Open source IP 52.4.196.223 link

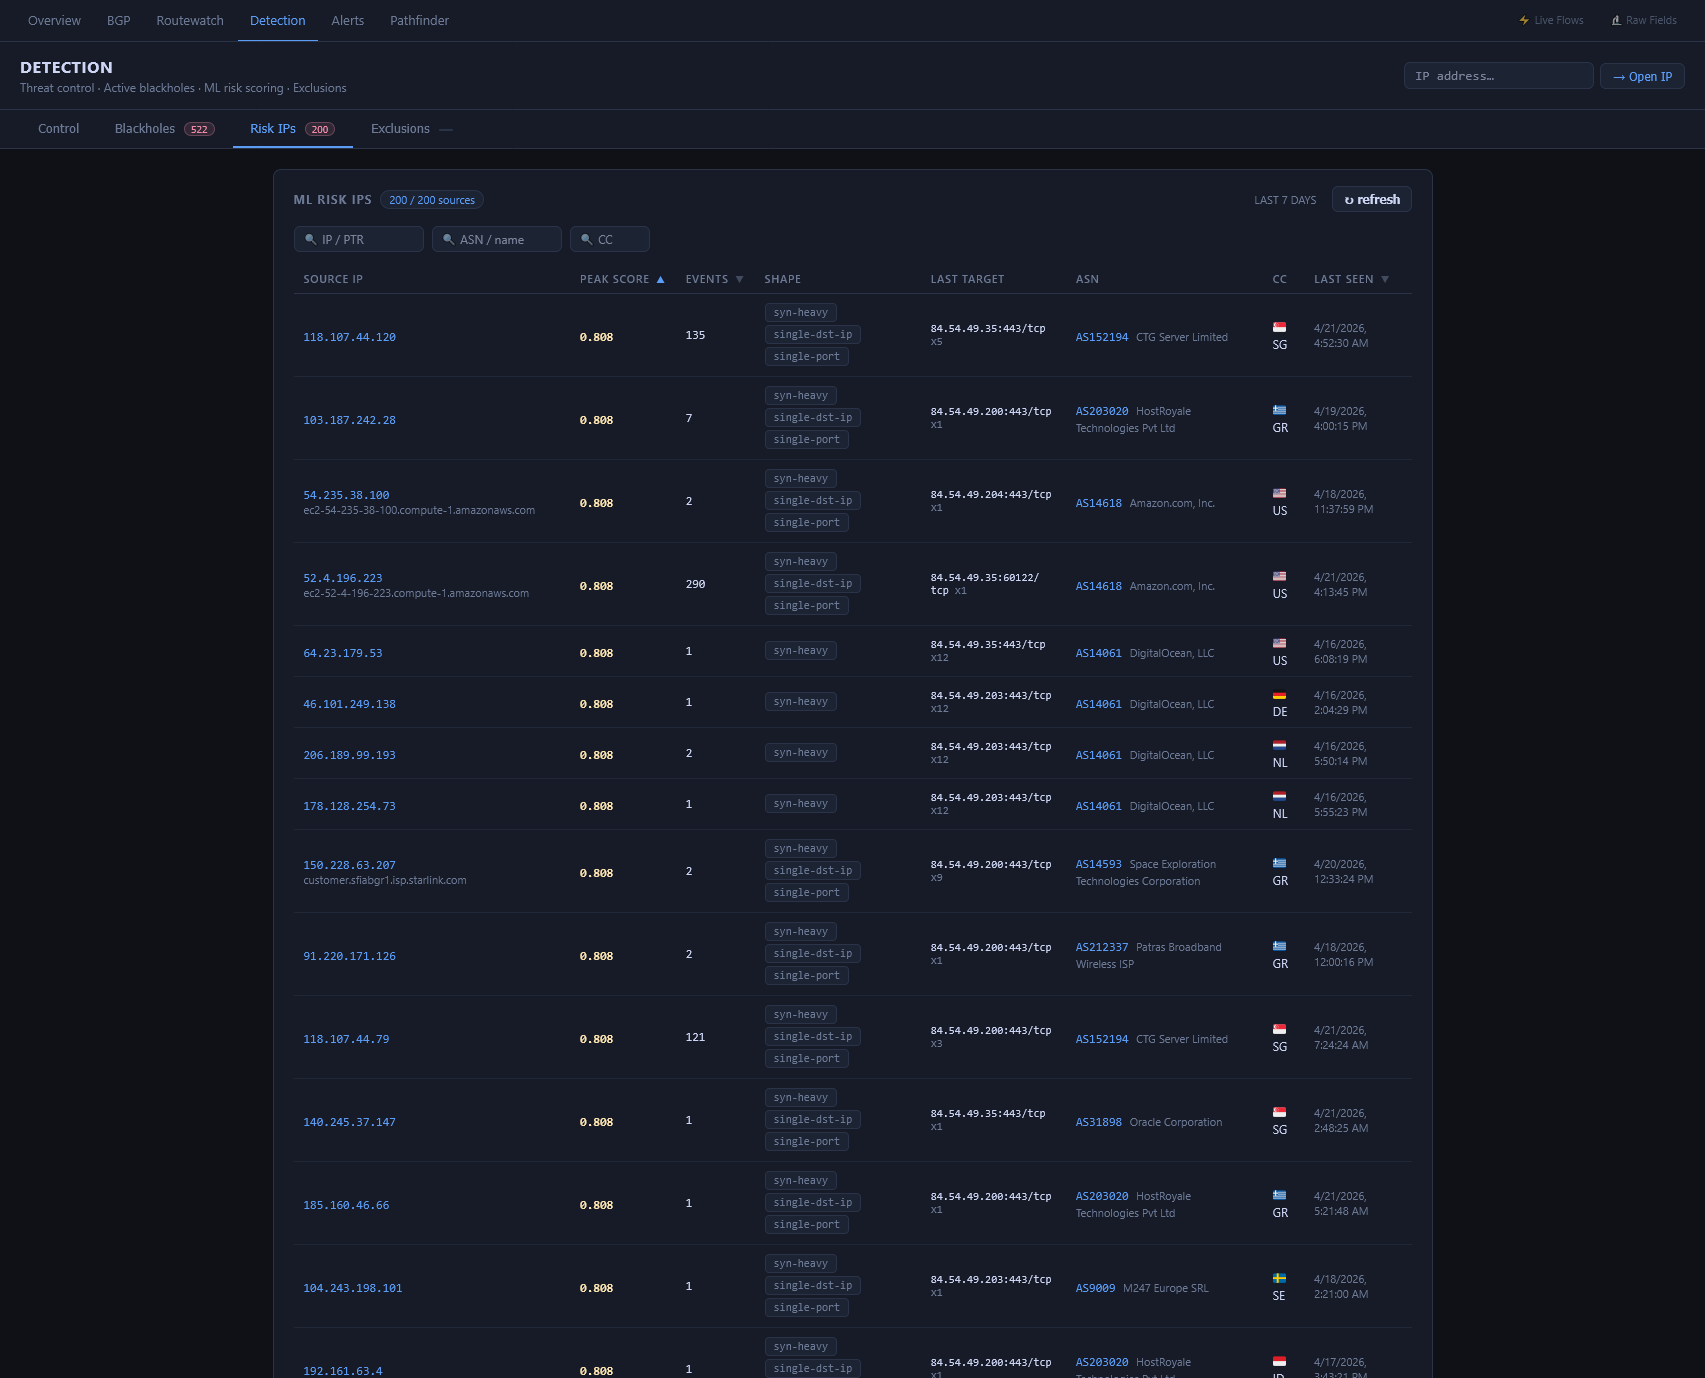(343, 578)
